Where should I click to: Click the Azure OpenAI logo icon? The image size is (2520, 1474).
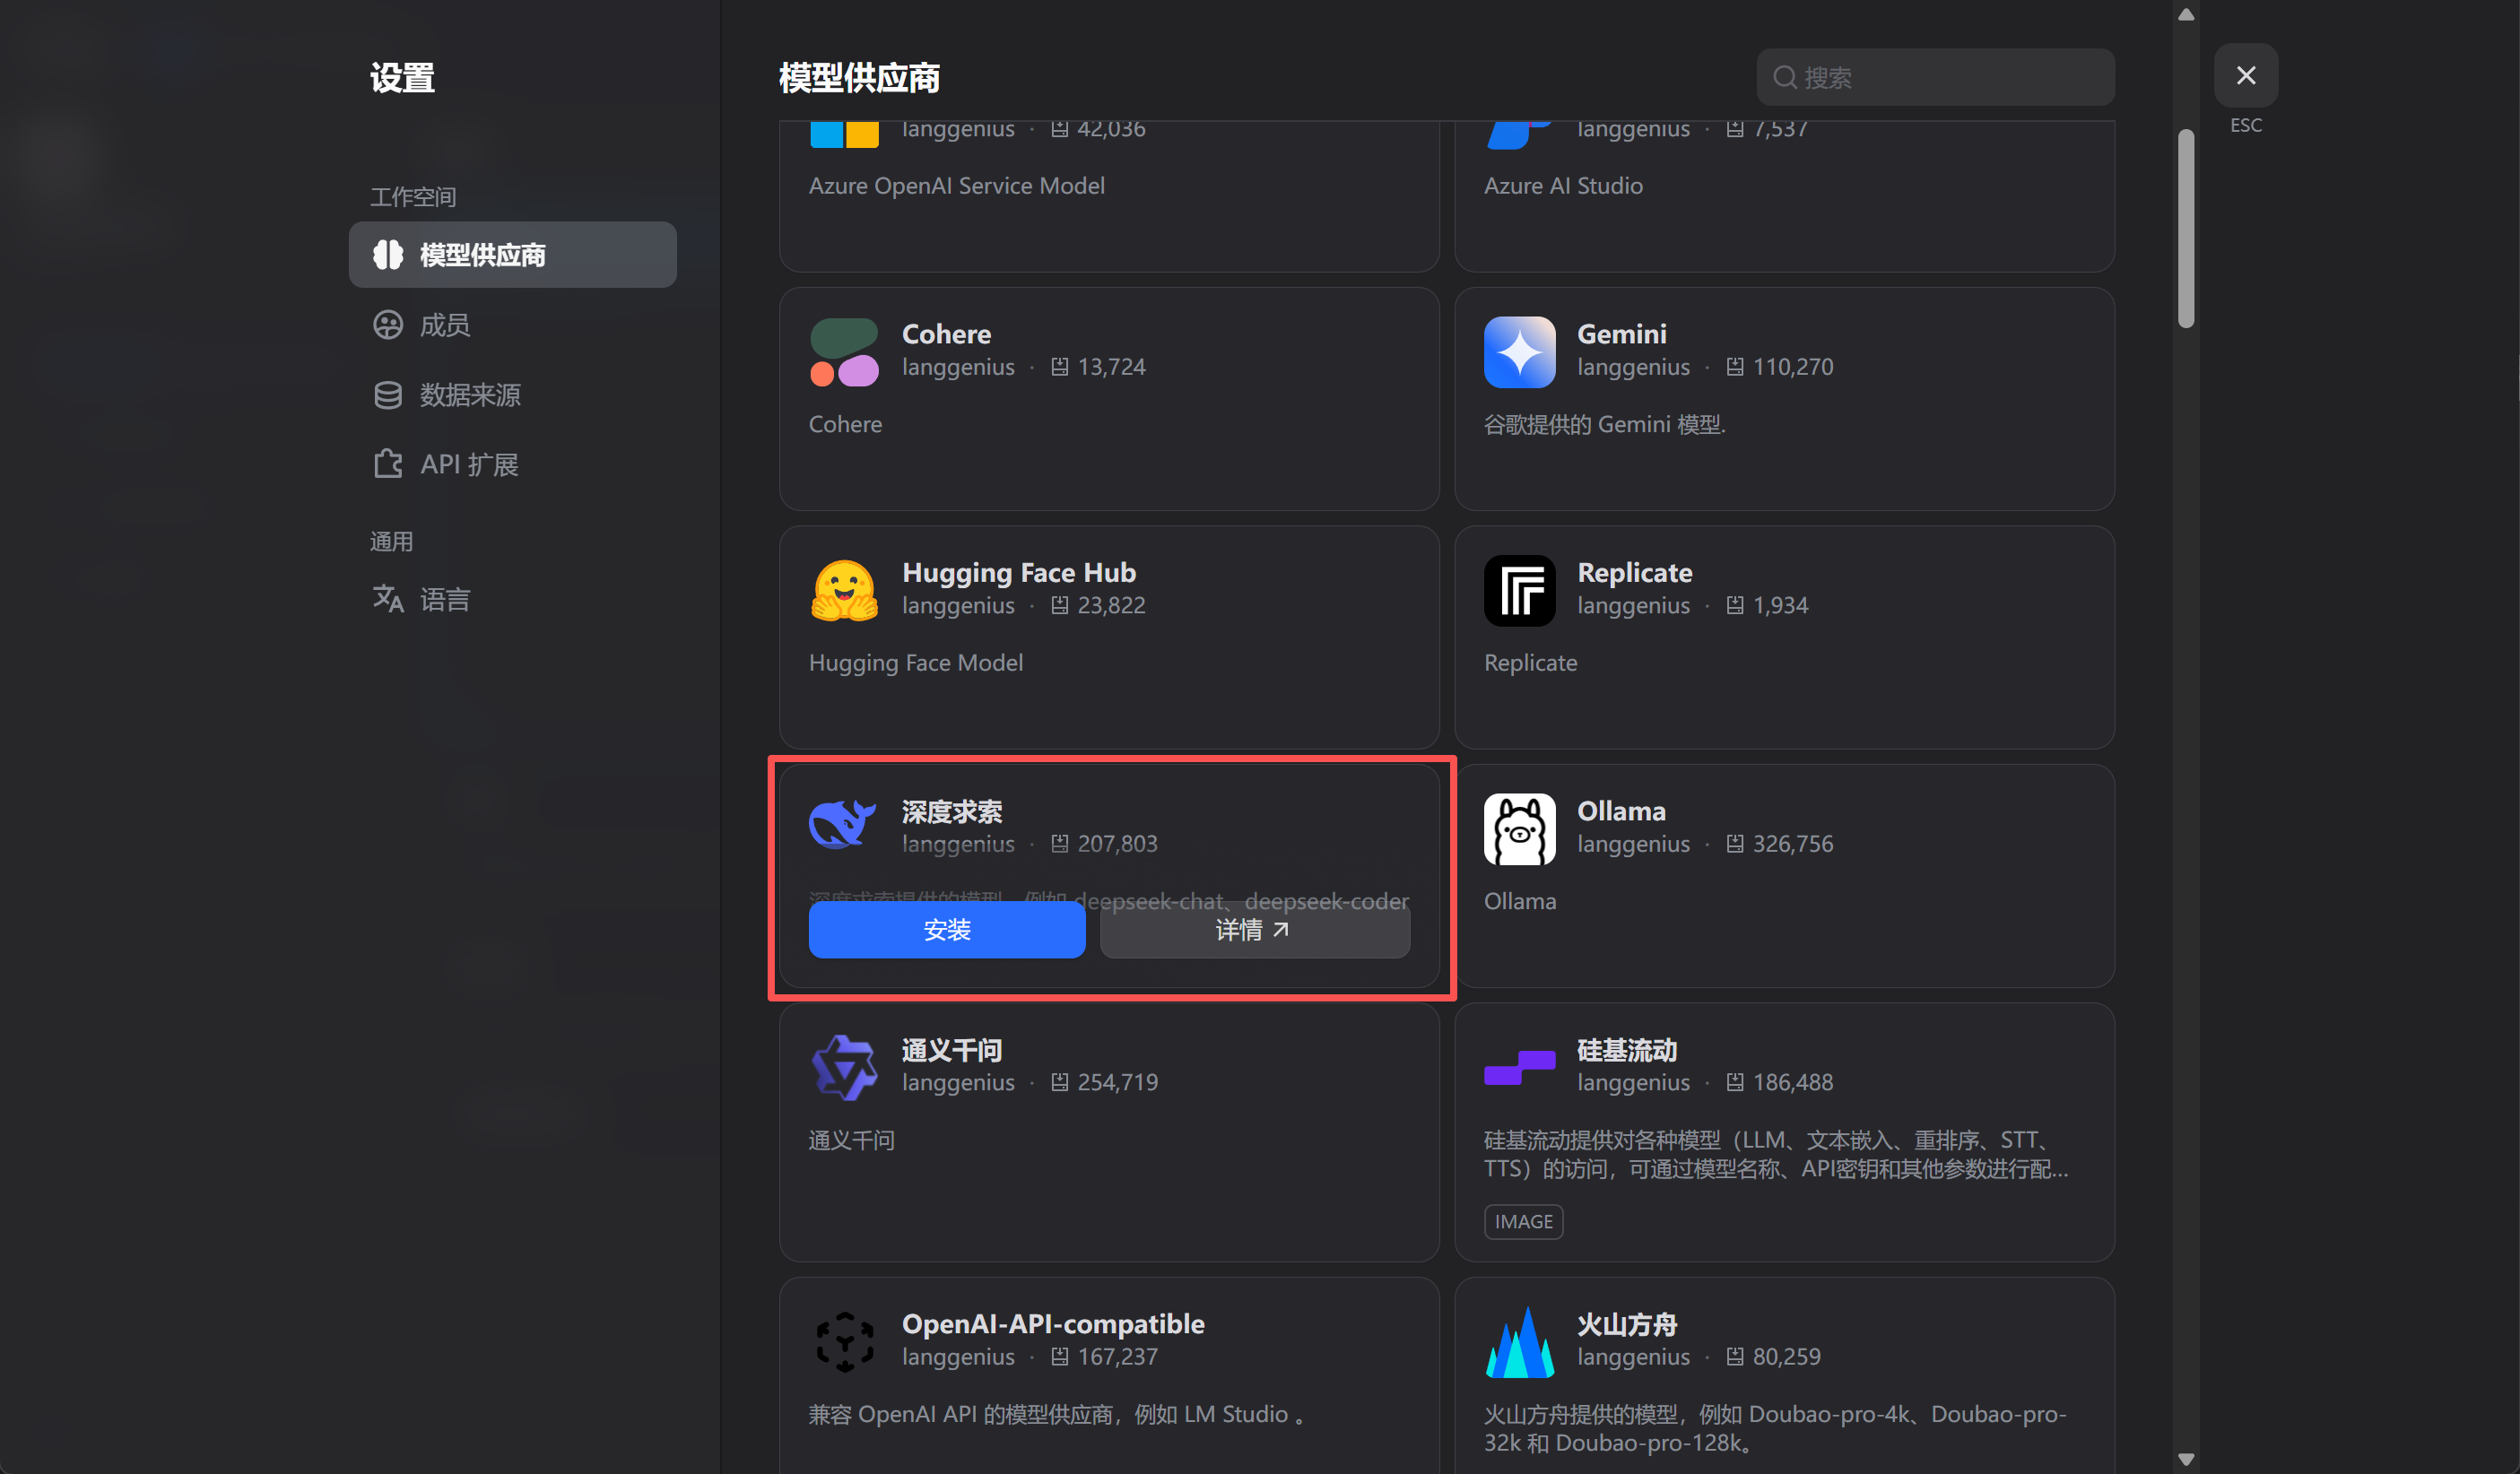[x=844, y=134]
